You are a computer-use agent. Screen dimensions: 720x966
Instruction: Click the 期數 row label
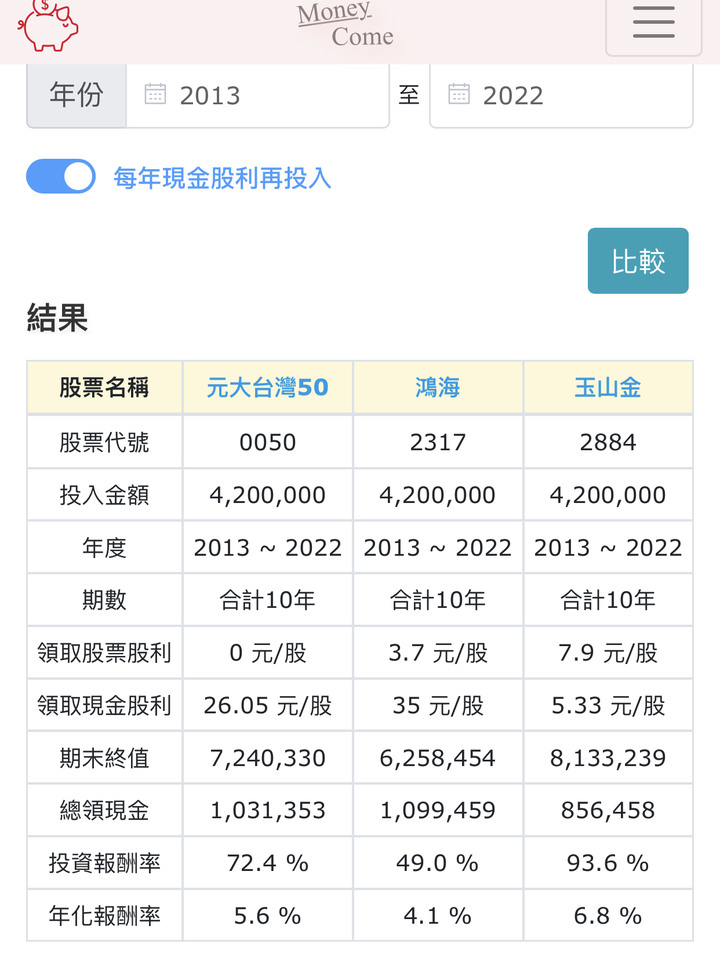105,600
